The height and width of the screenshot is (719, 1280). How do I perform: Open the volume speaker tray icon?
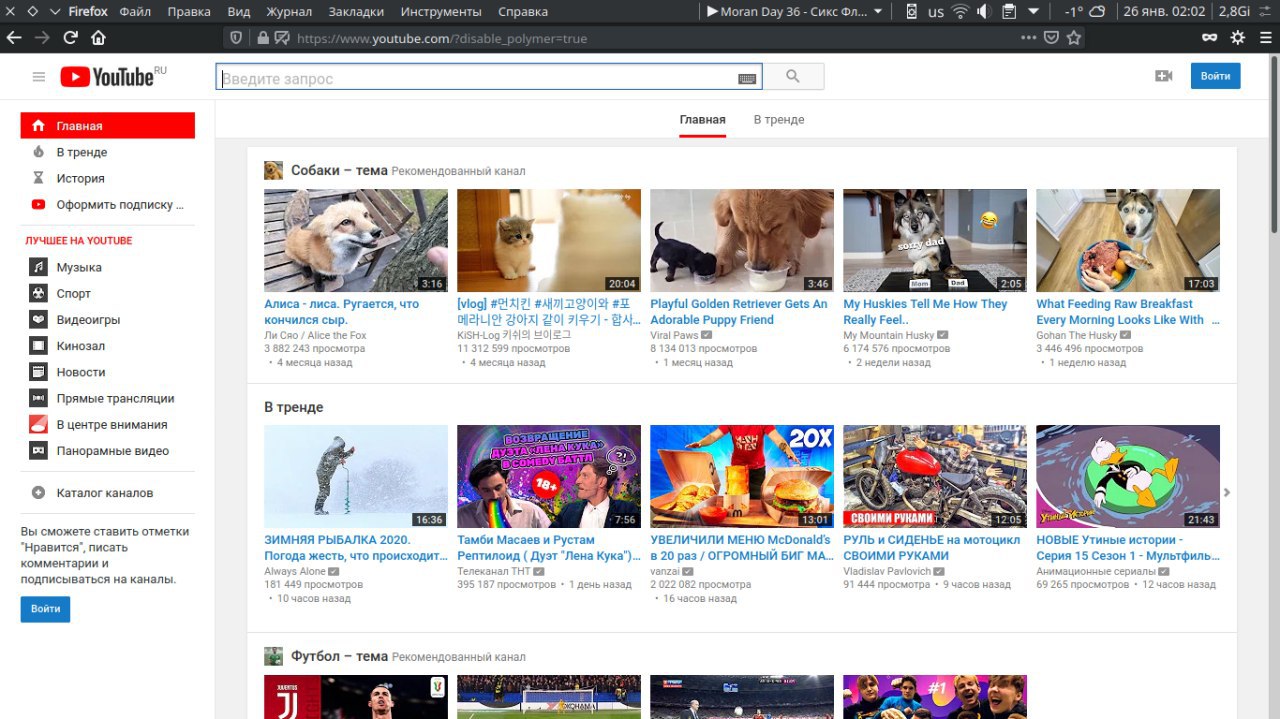point(984,12)
